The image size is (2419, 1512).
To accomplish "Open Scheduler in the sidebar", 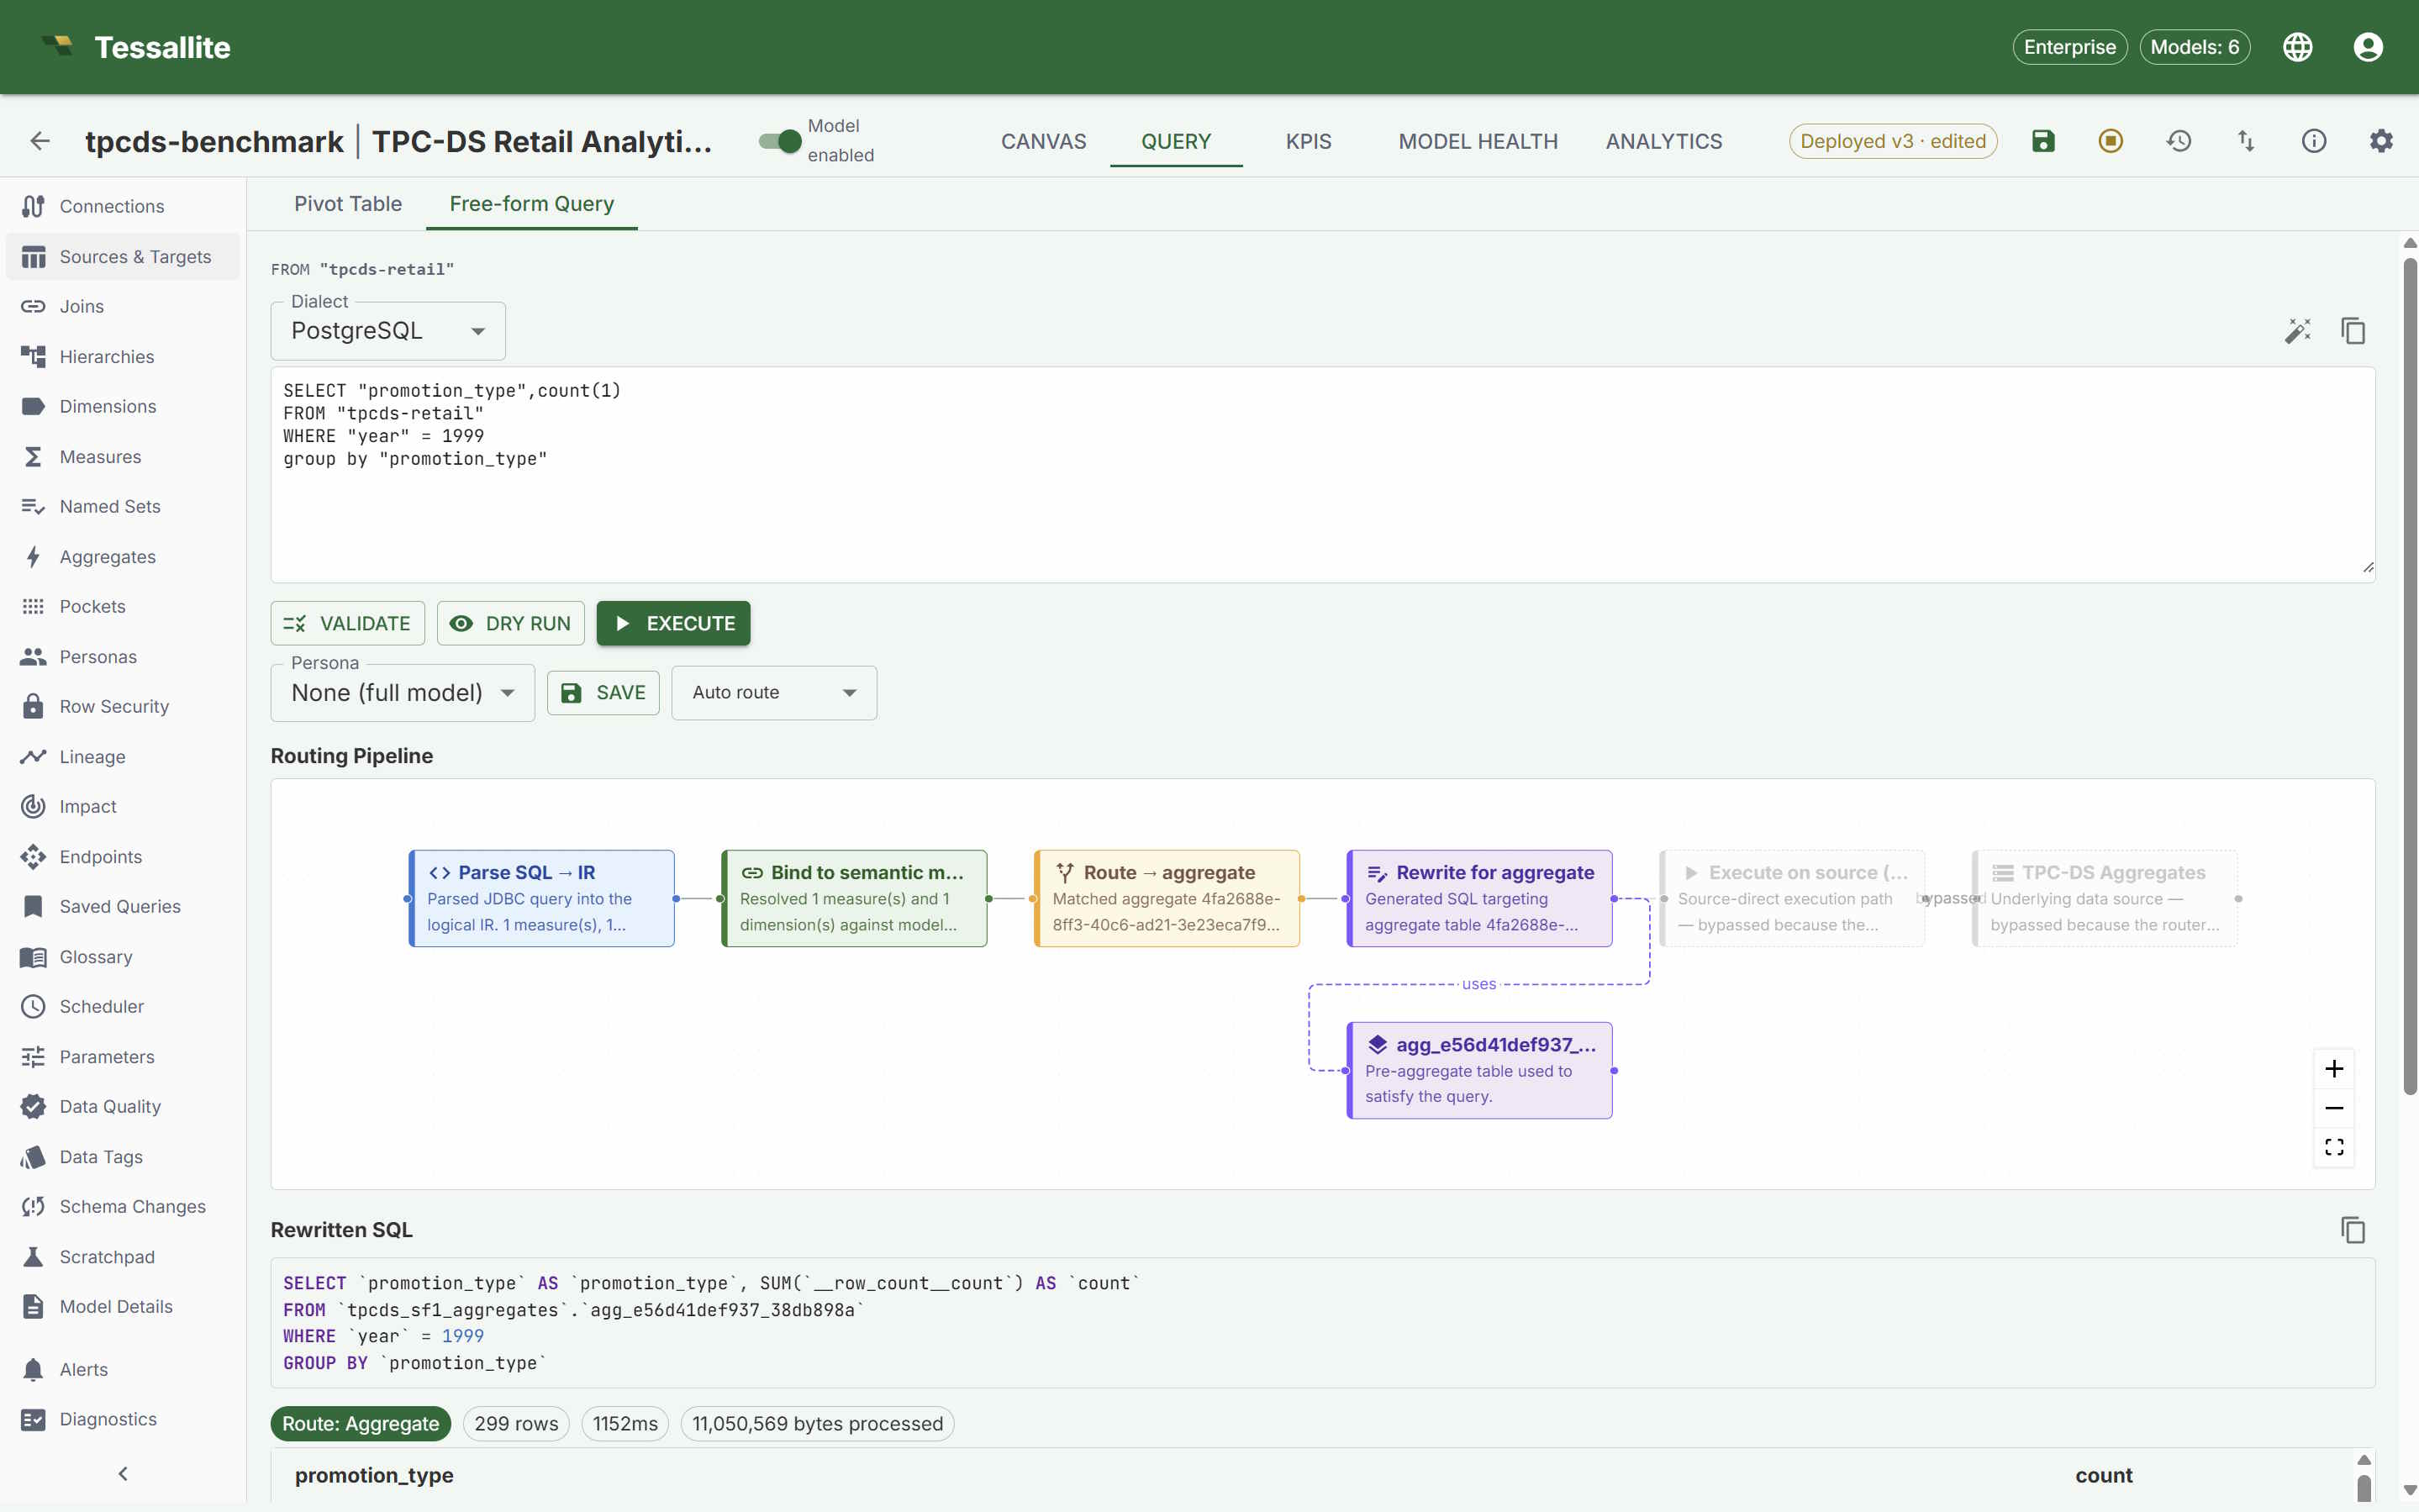I will coord(123,1007).
